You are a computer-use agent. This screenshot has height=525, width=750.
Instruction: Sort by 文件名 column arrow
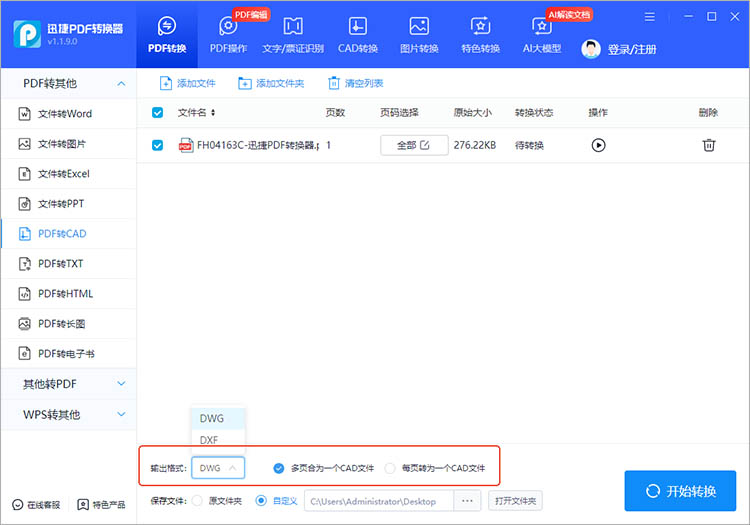213,112
